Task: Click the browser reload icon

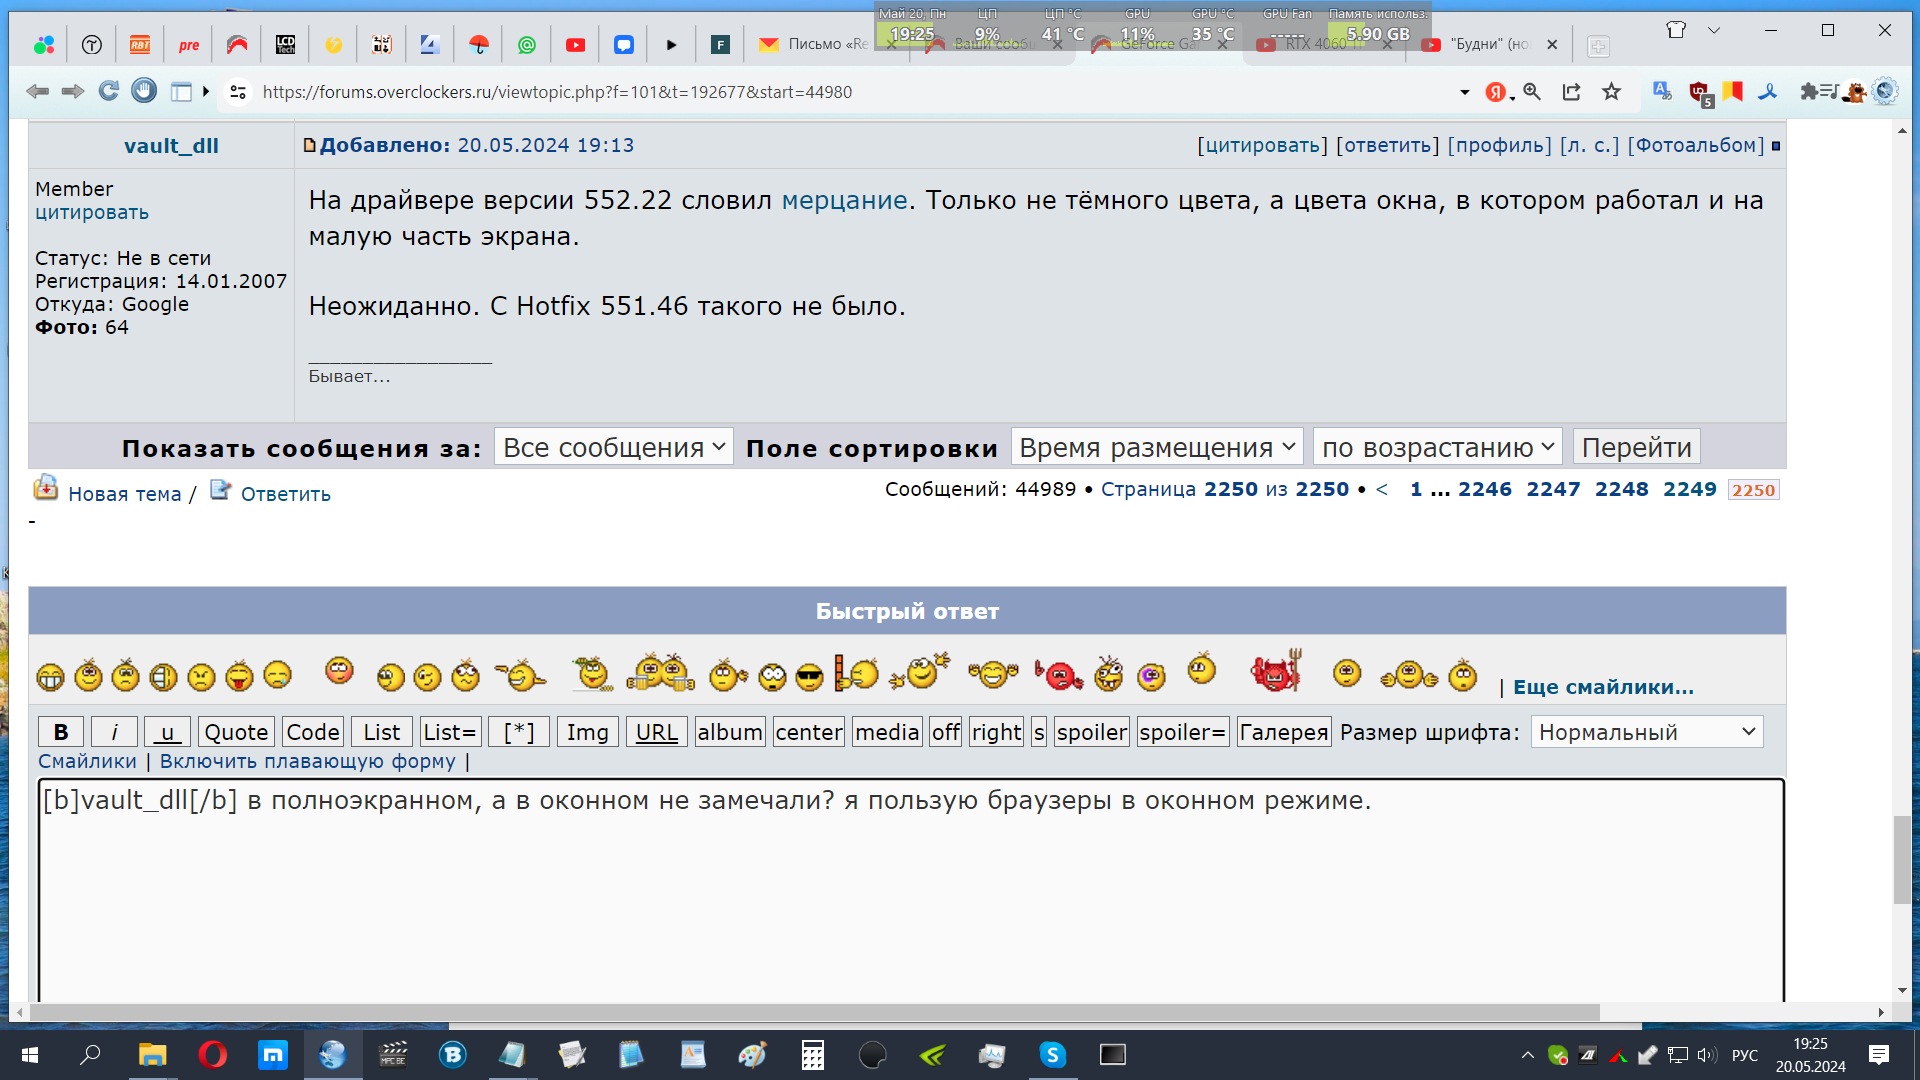Action: pyautogui.click(x=108, y=92)
